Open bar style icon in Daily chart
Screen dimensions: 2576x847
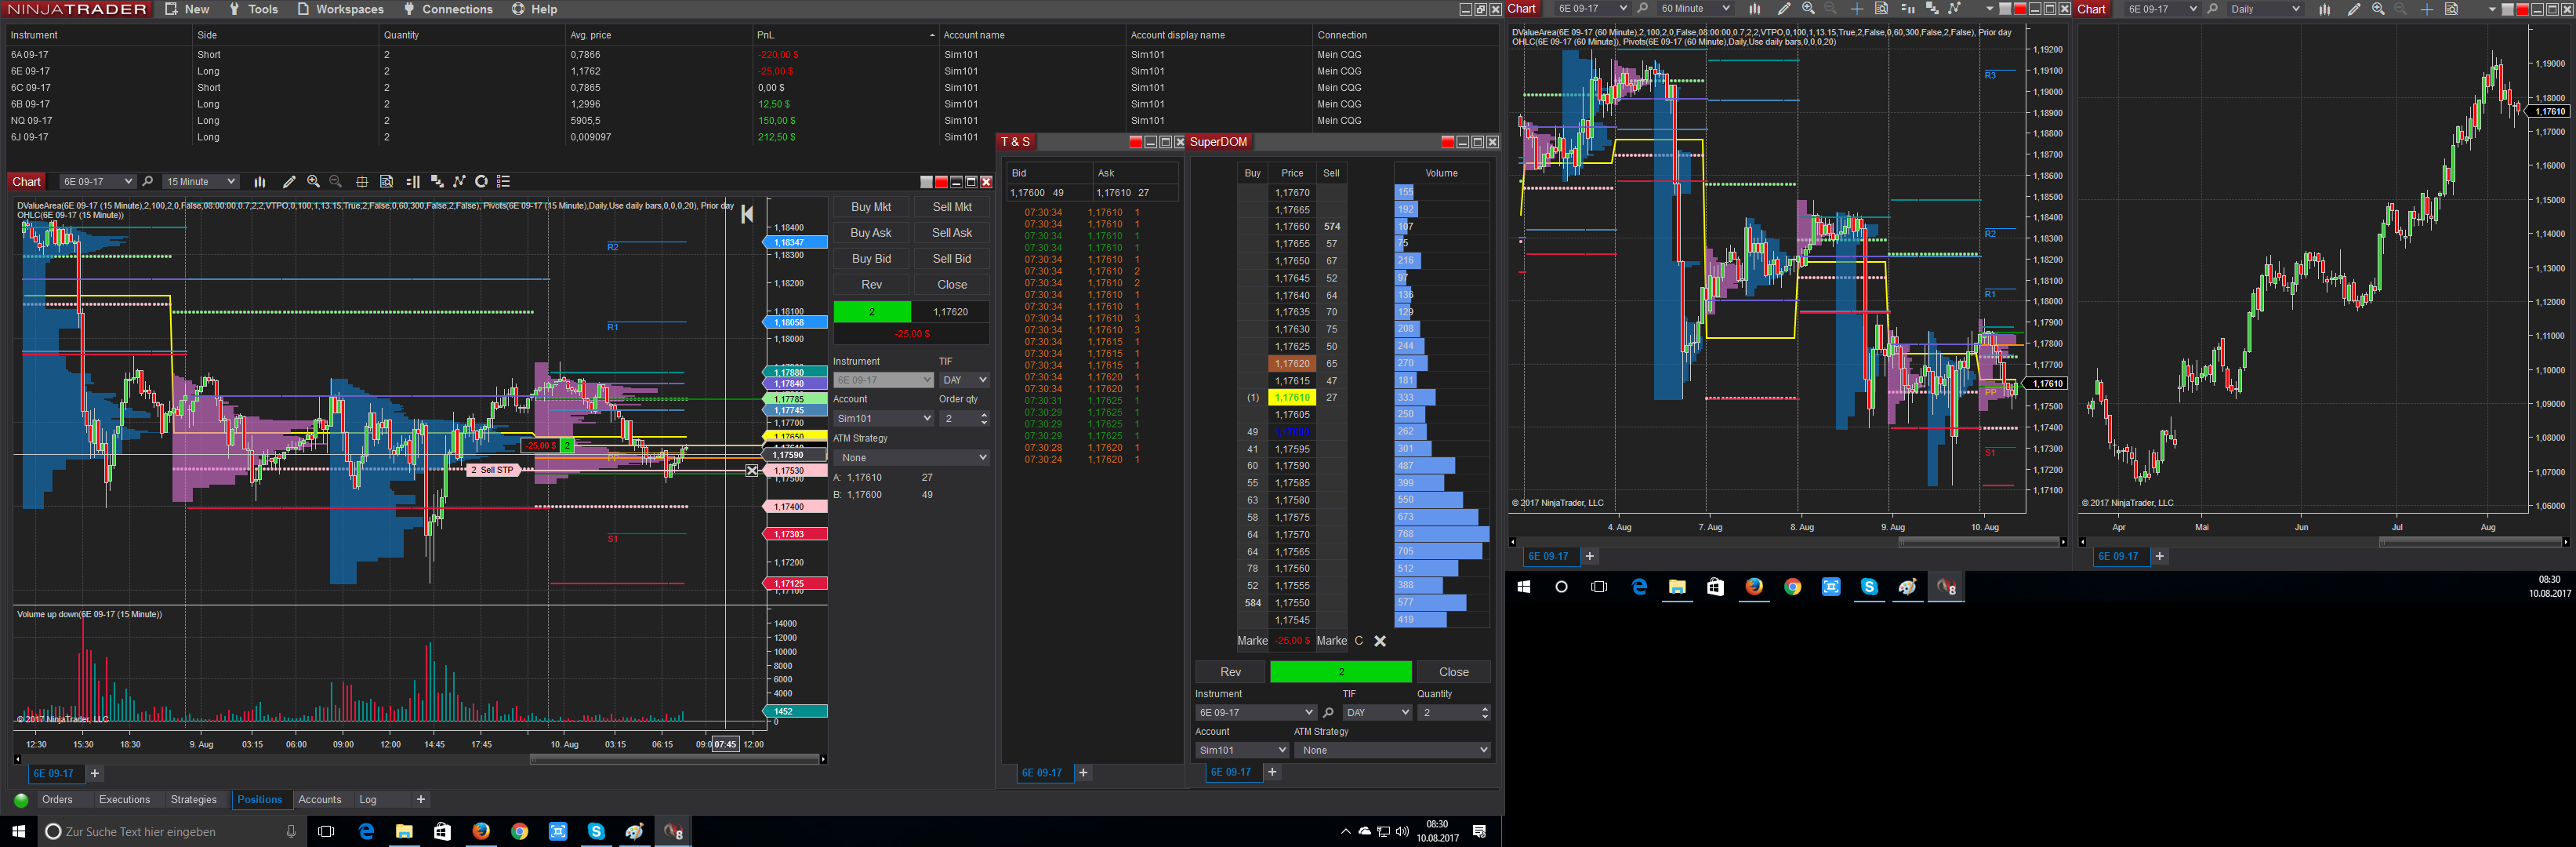coord(2324,9)
